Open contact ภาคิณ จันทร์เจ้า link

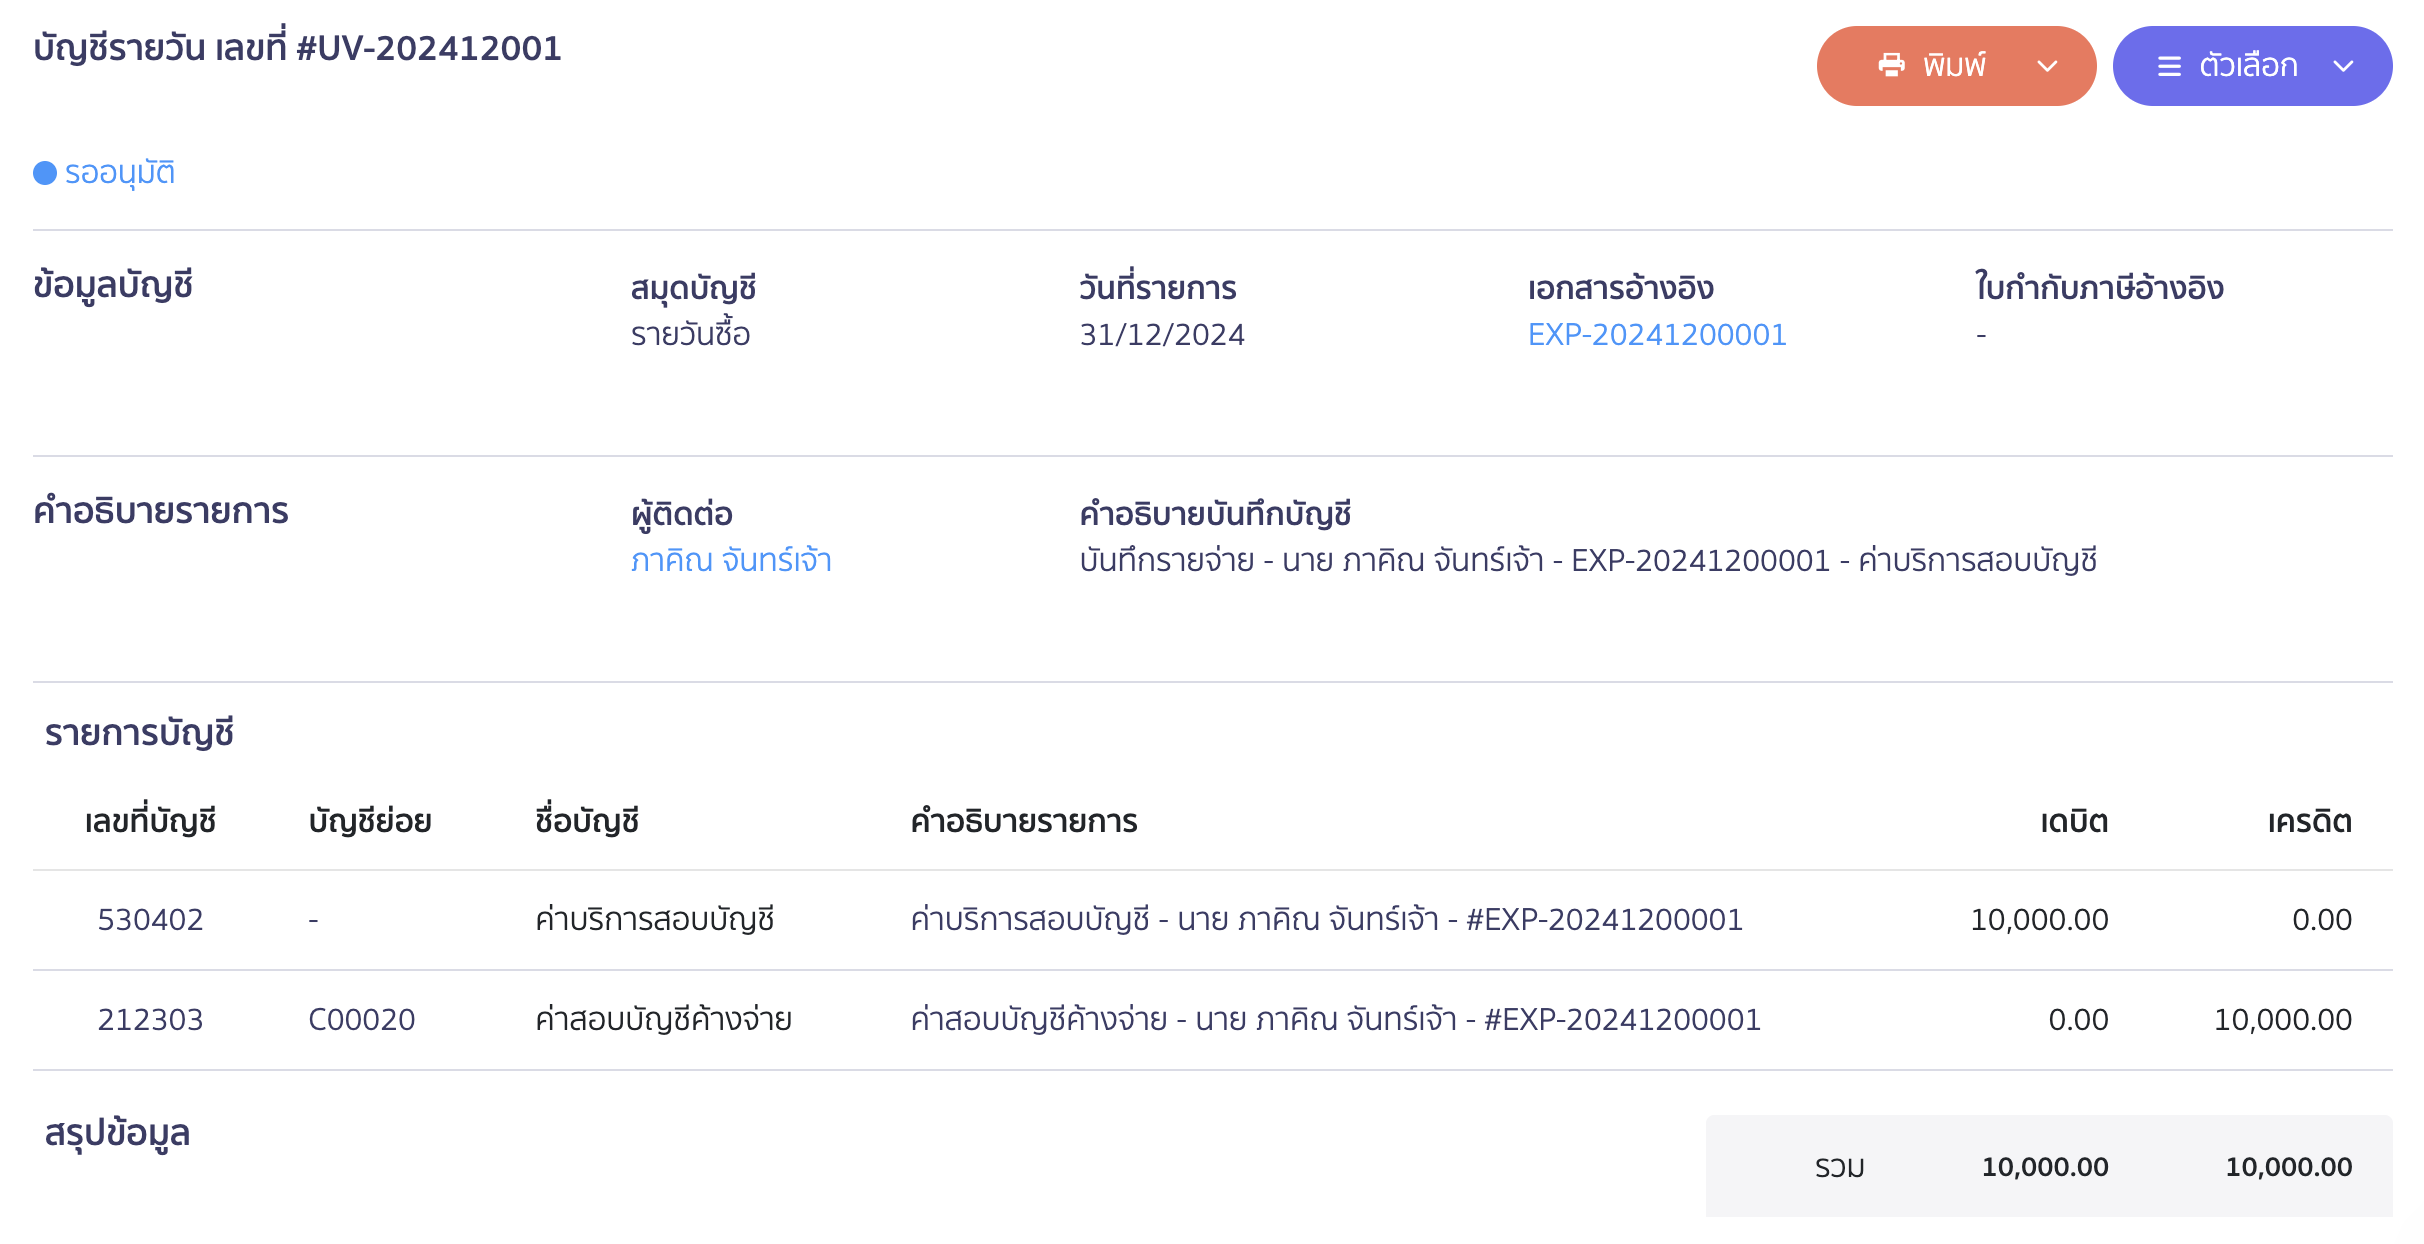click(x=731, y=560)
